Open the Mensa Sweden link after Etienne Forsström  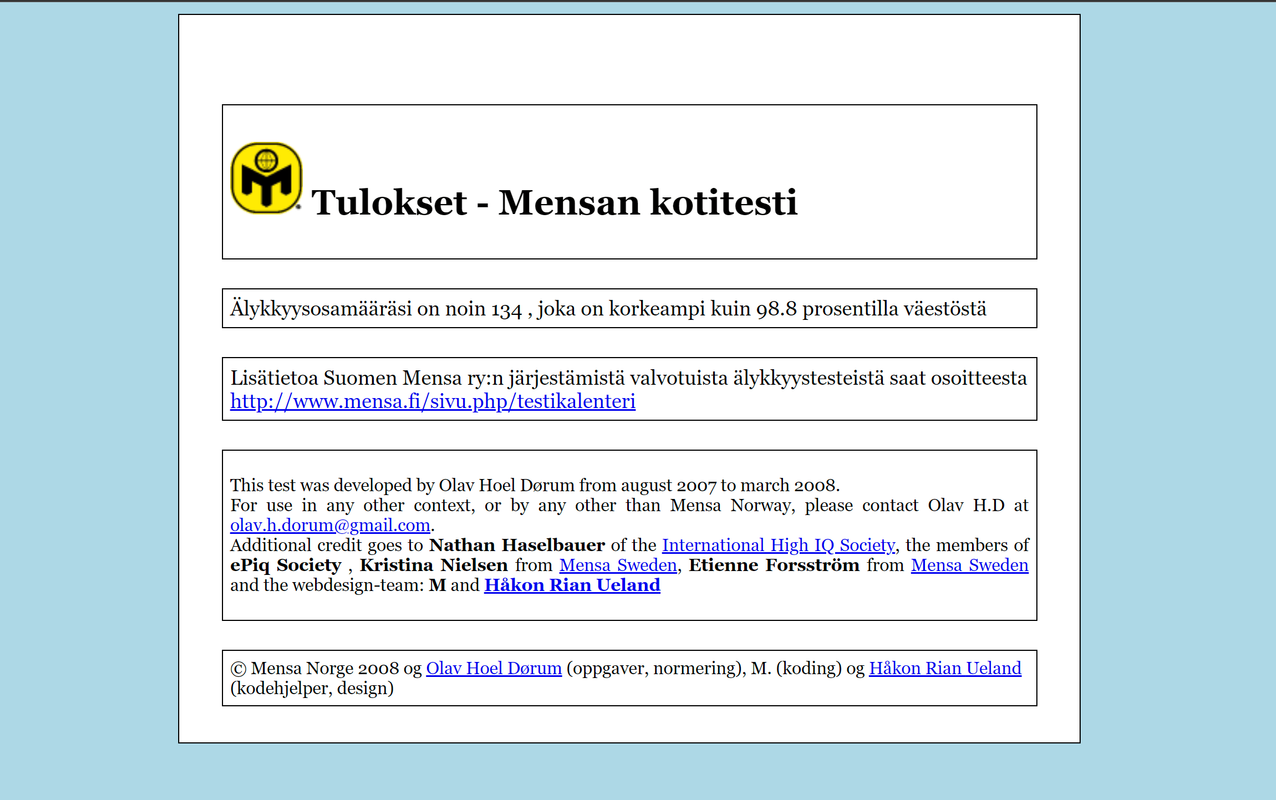[x=970, y=565]
